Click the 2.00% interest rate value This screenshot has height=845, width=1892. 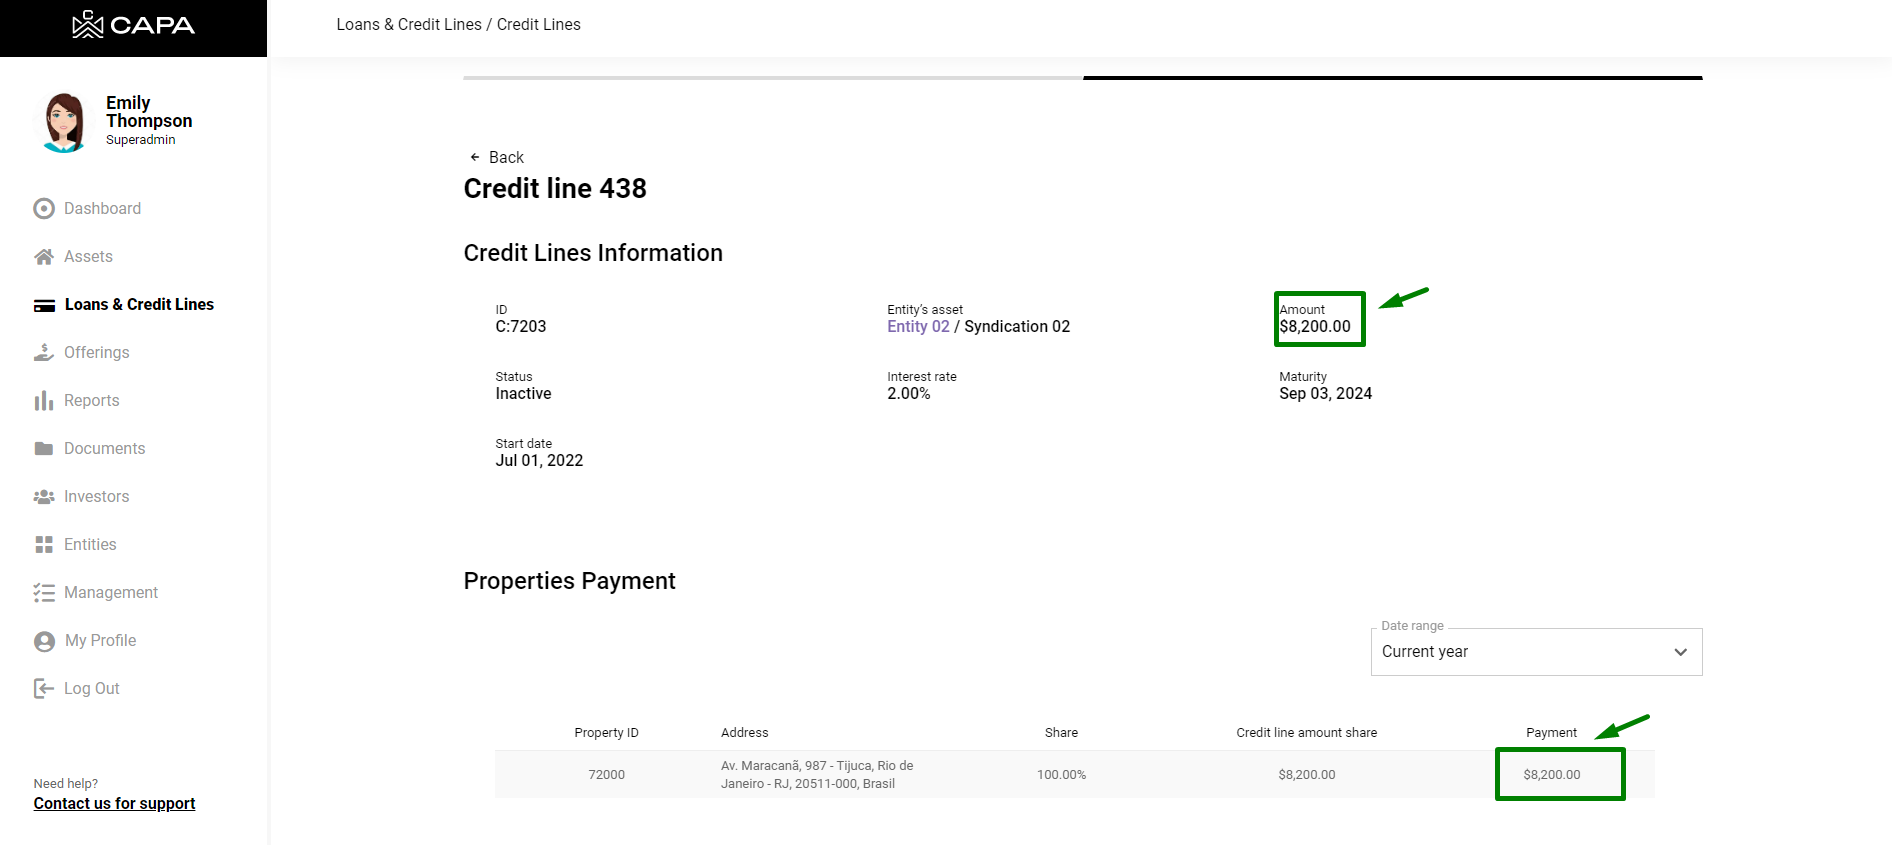pyautogui.click(x=908, y=393)
